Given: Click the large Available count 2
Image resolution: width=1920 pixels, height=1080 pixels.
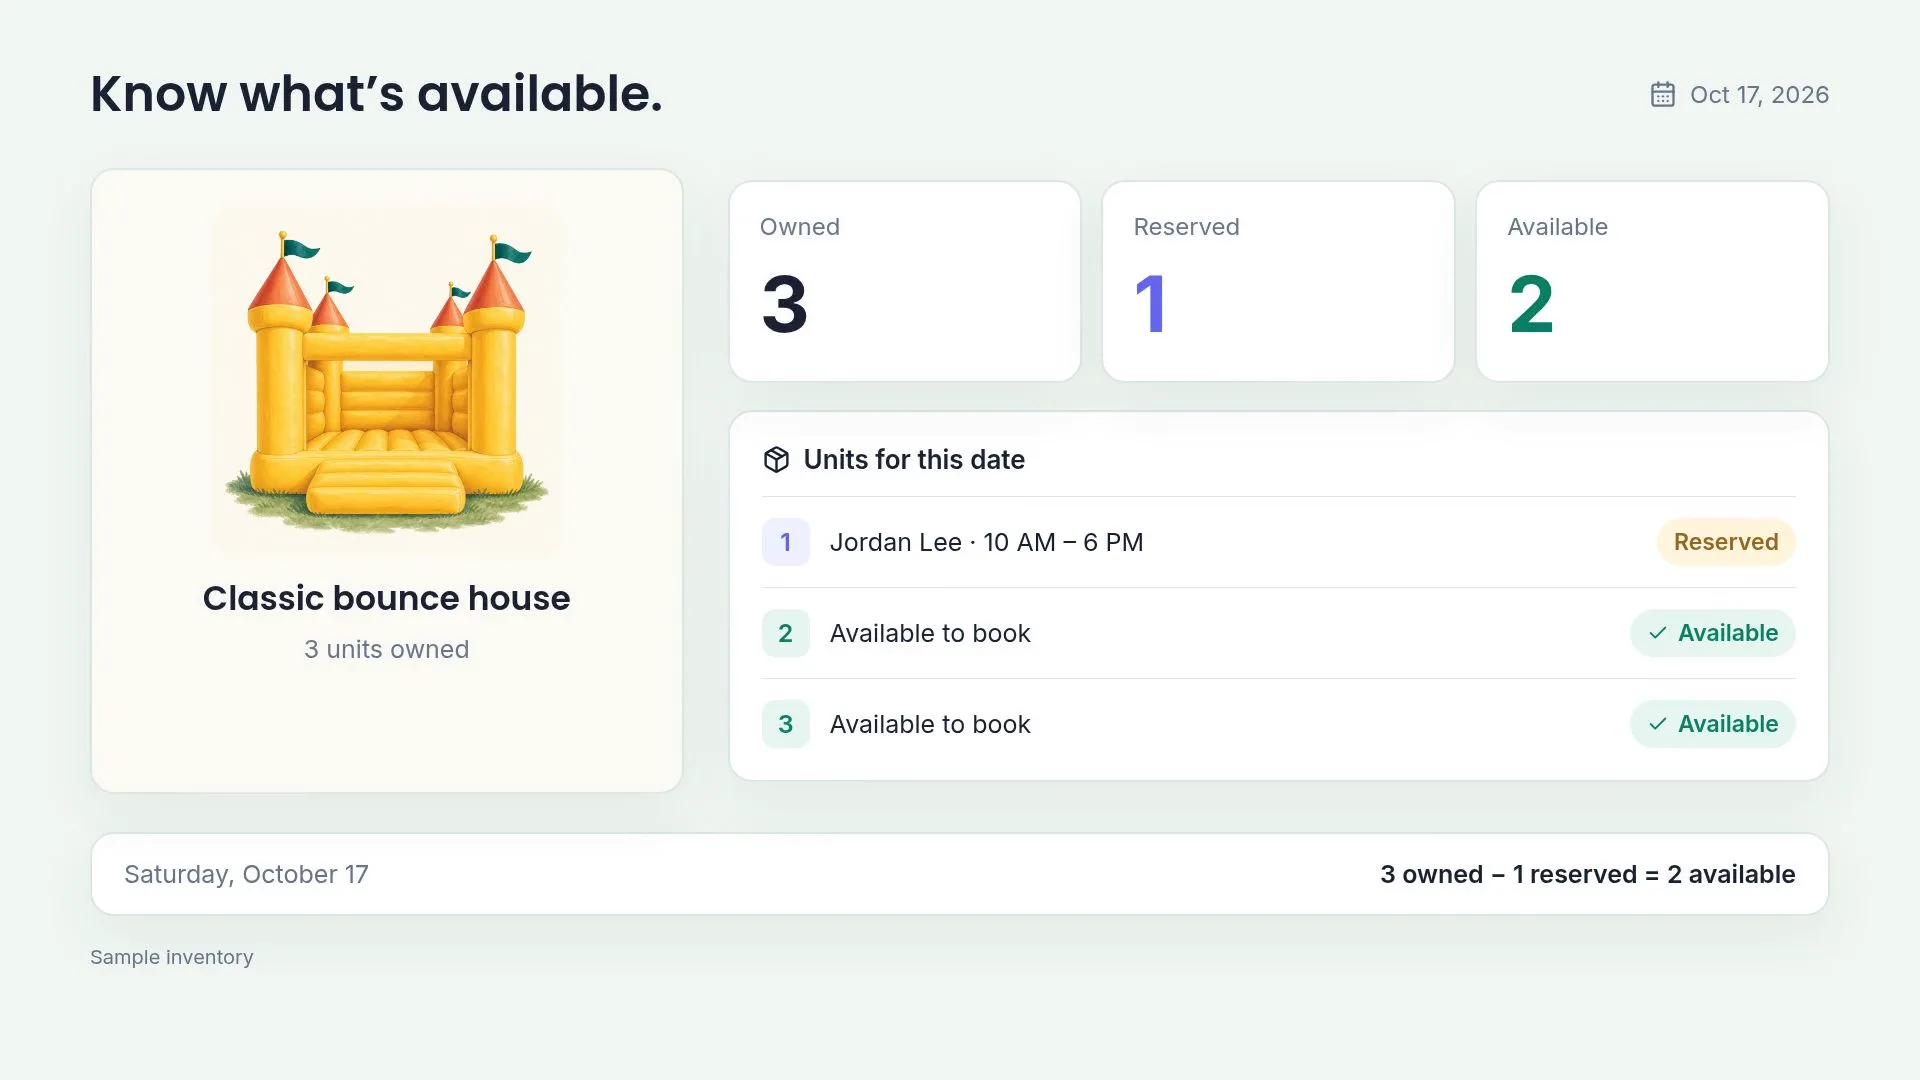Looking at the screenshot, I should pos(1531,304).
